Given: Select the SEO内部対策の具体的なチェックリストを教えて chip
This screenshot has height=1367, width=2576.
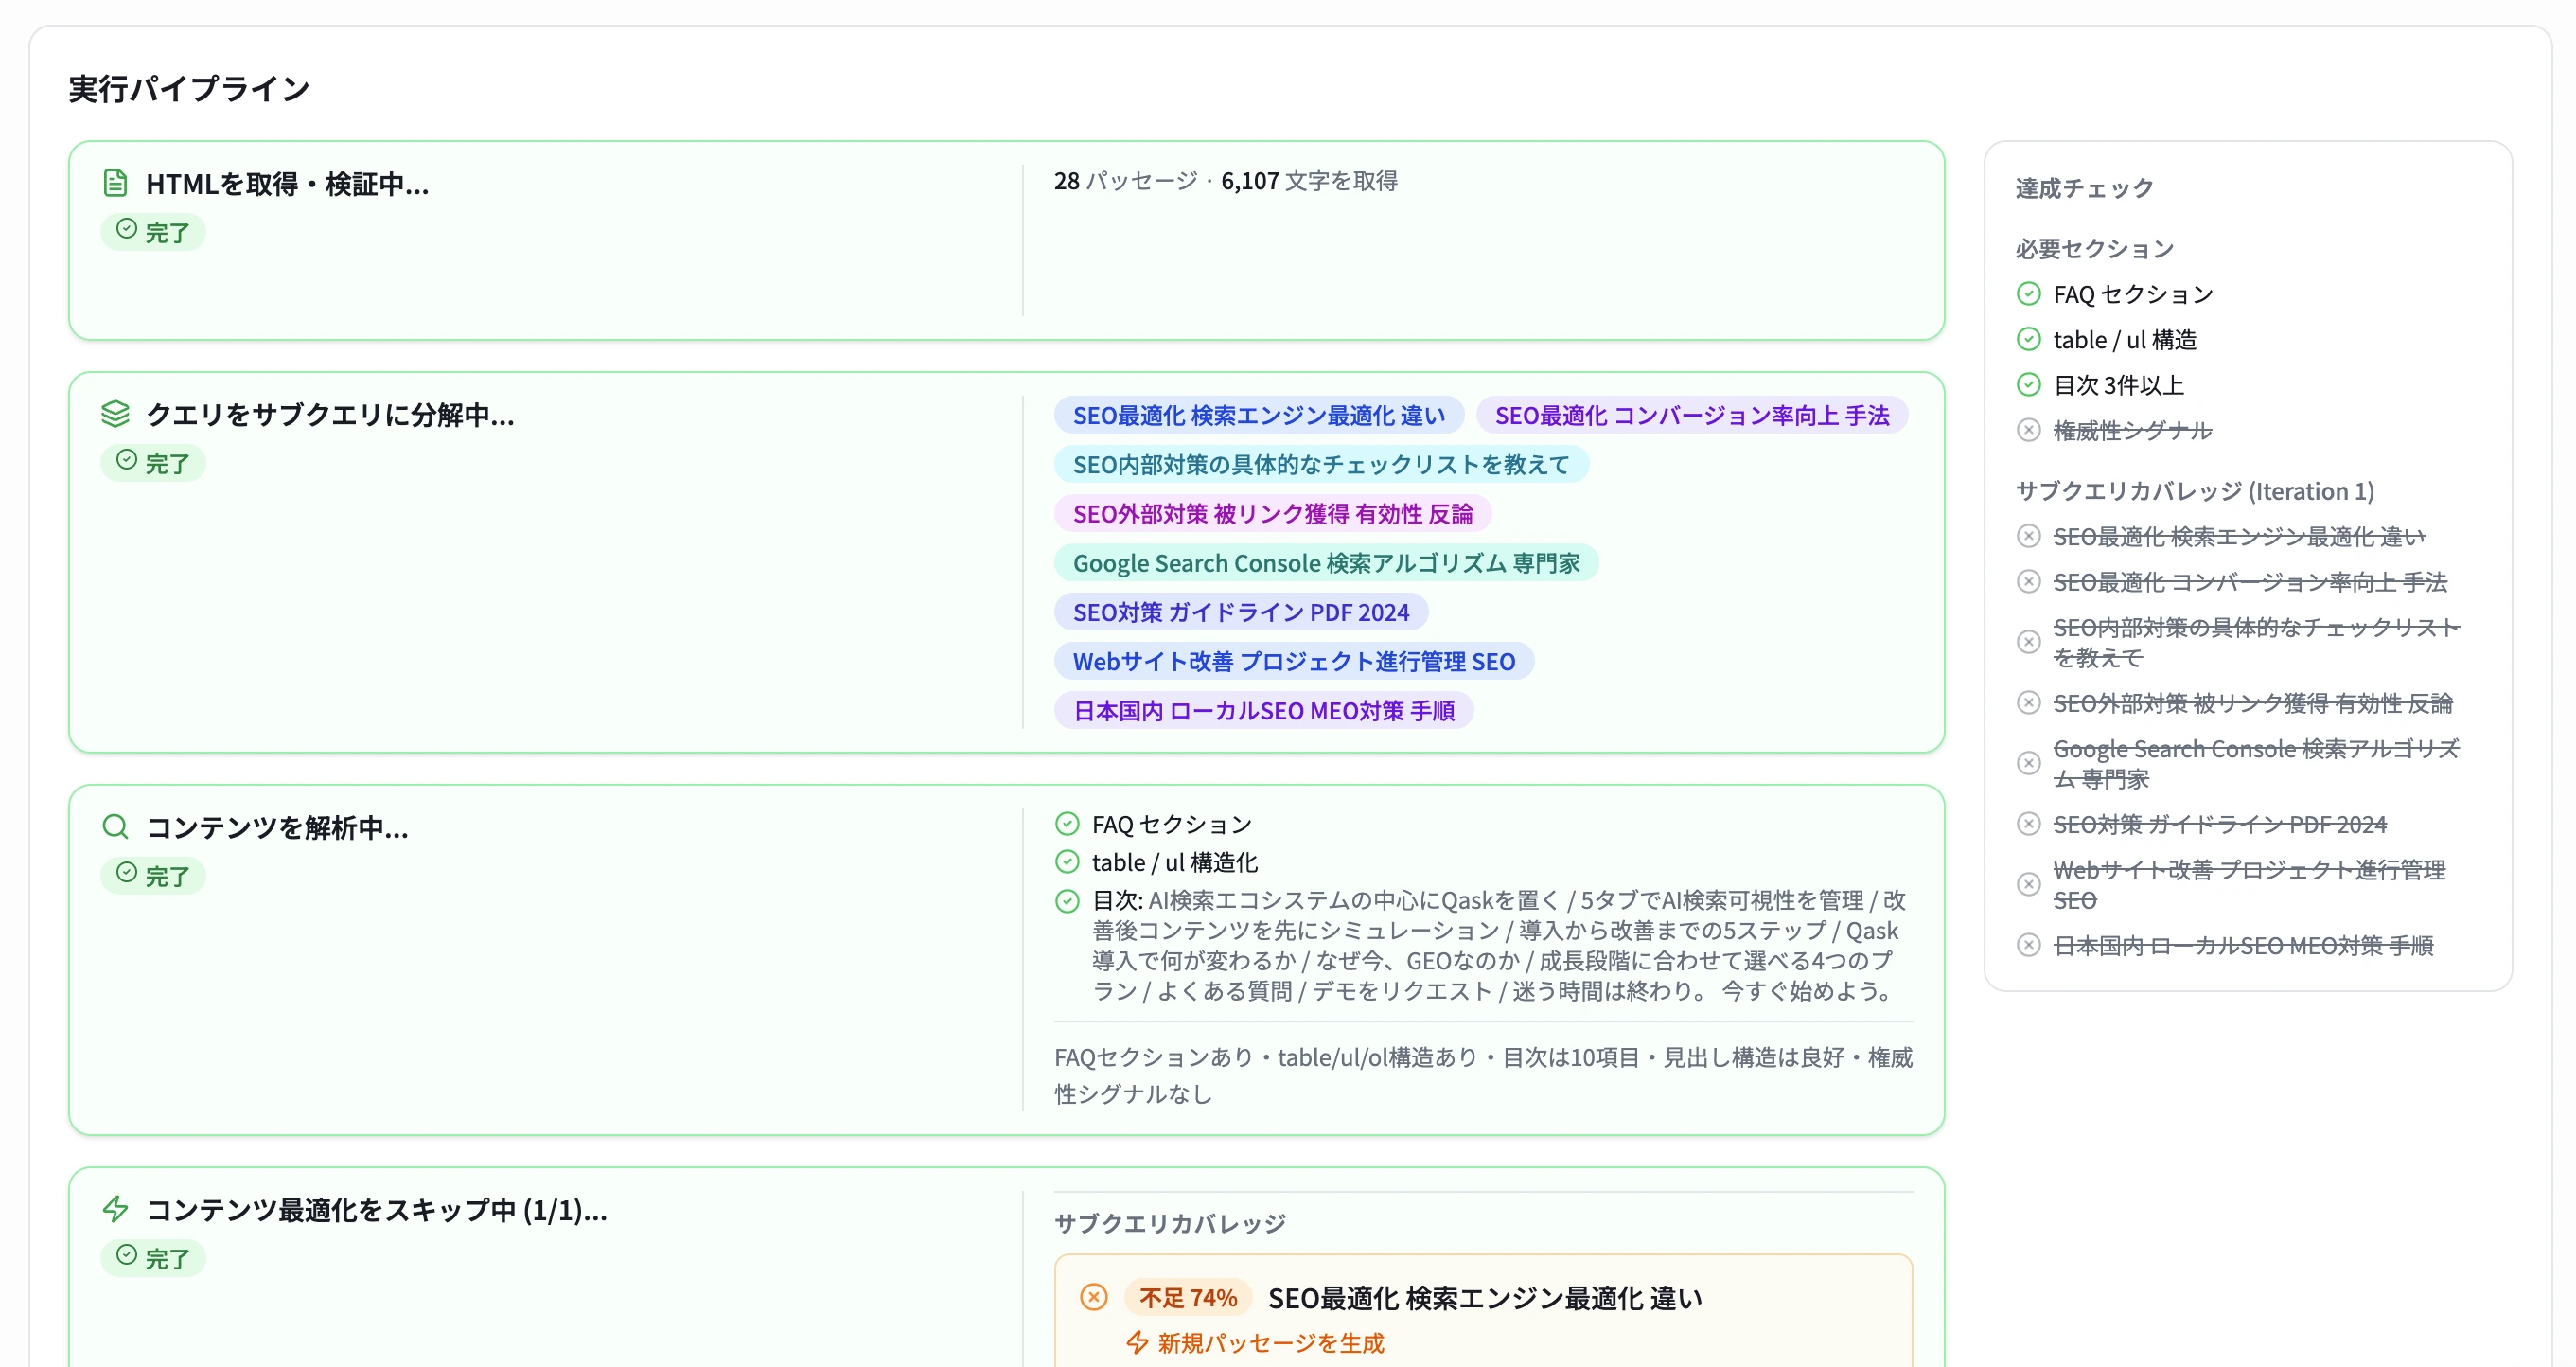Looking at the screenshot, I should [1322, 464].
